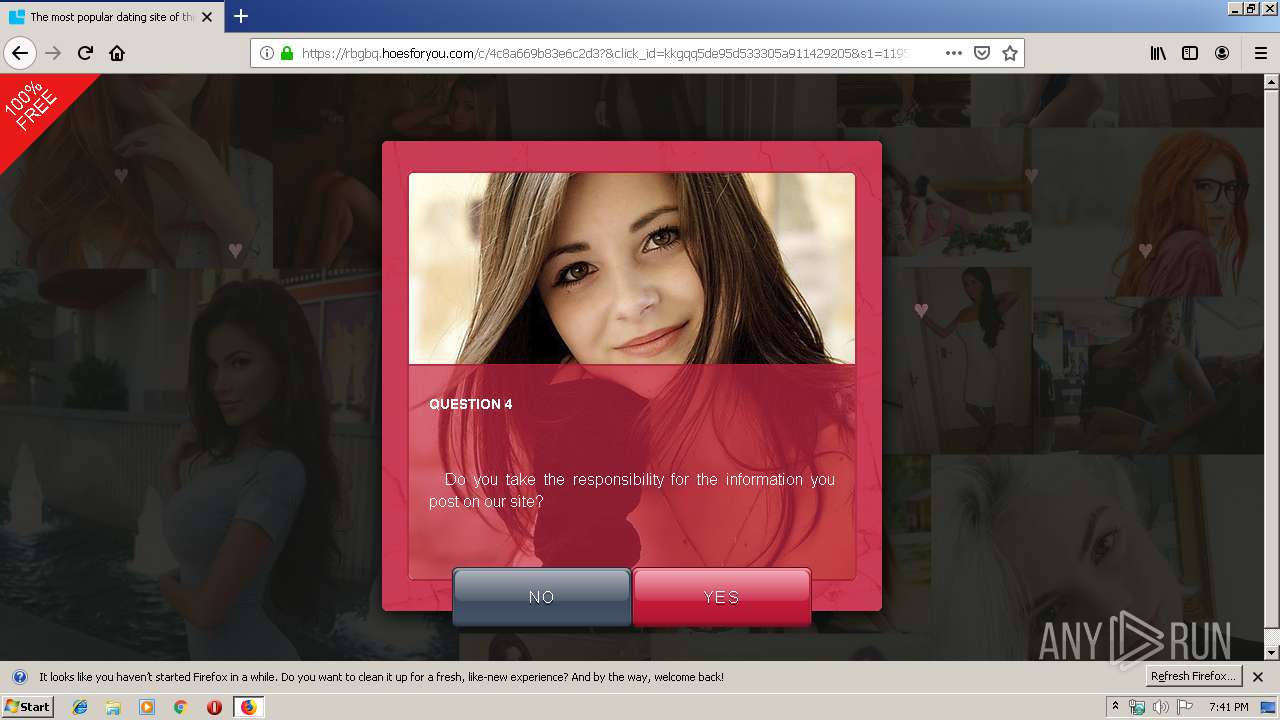Click the 7:41 PM taskbar clock
This screenshot has height=720, width=1280.
click(1228, 707)
